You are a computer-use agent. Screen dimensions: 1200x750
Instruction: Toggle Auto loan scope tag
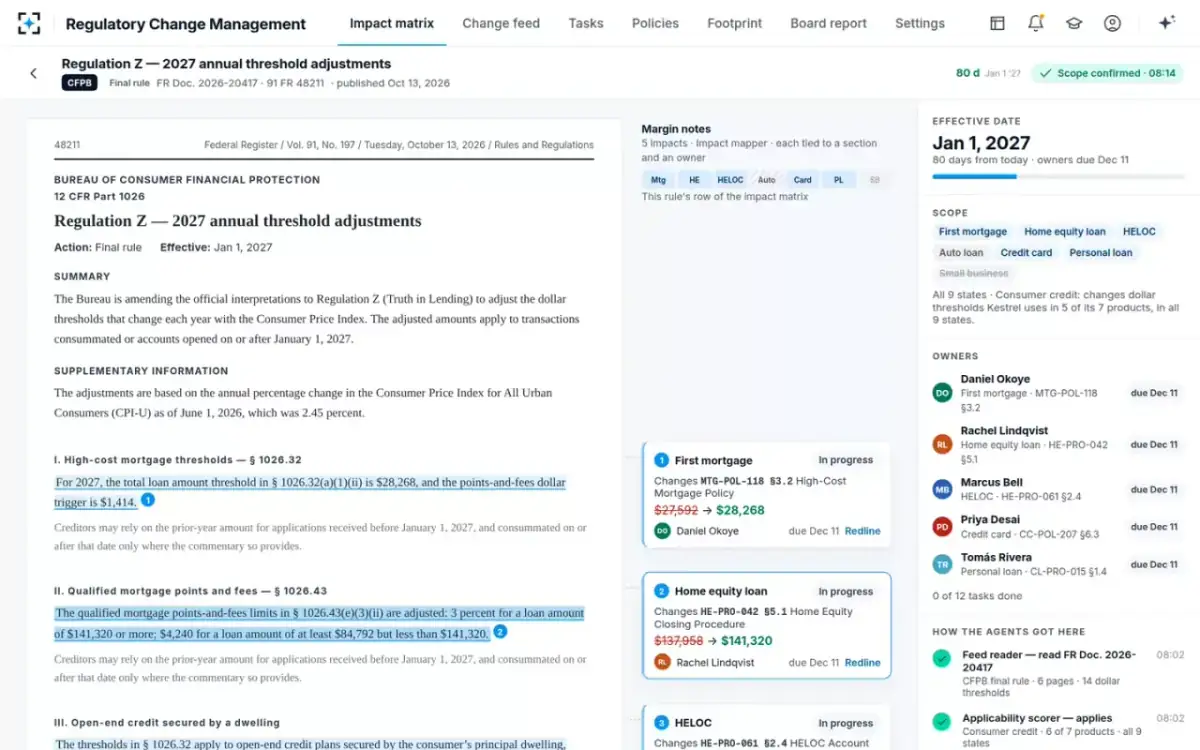point(961,253)
